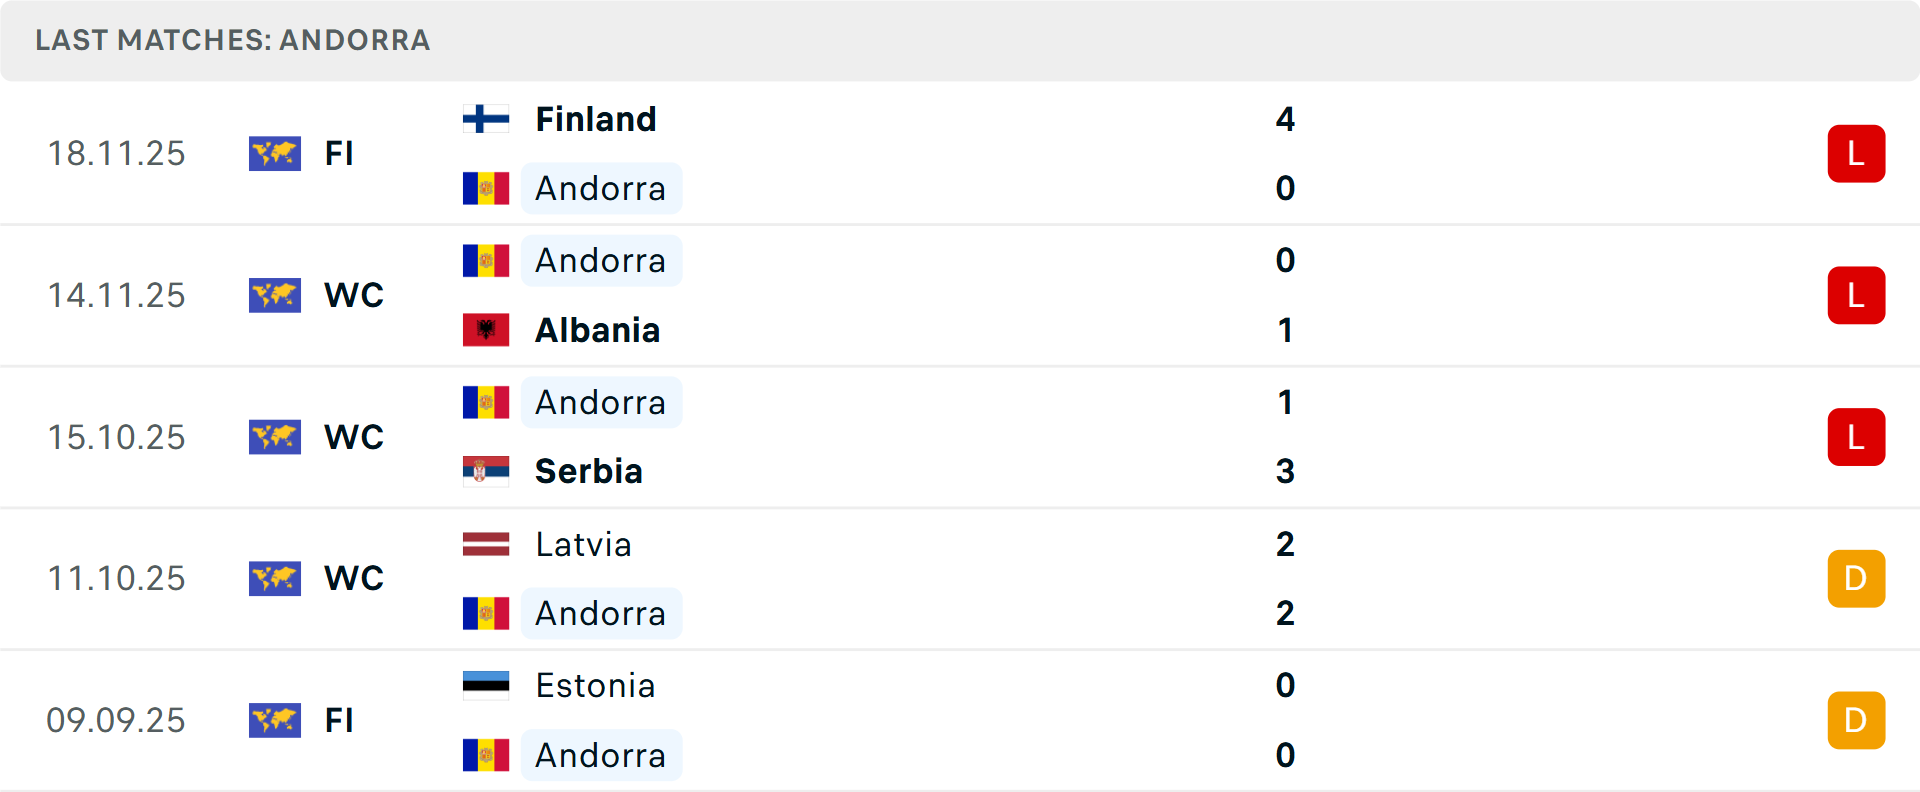
Task: Open the Serbia team page
Action: tap(589, 471)
